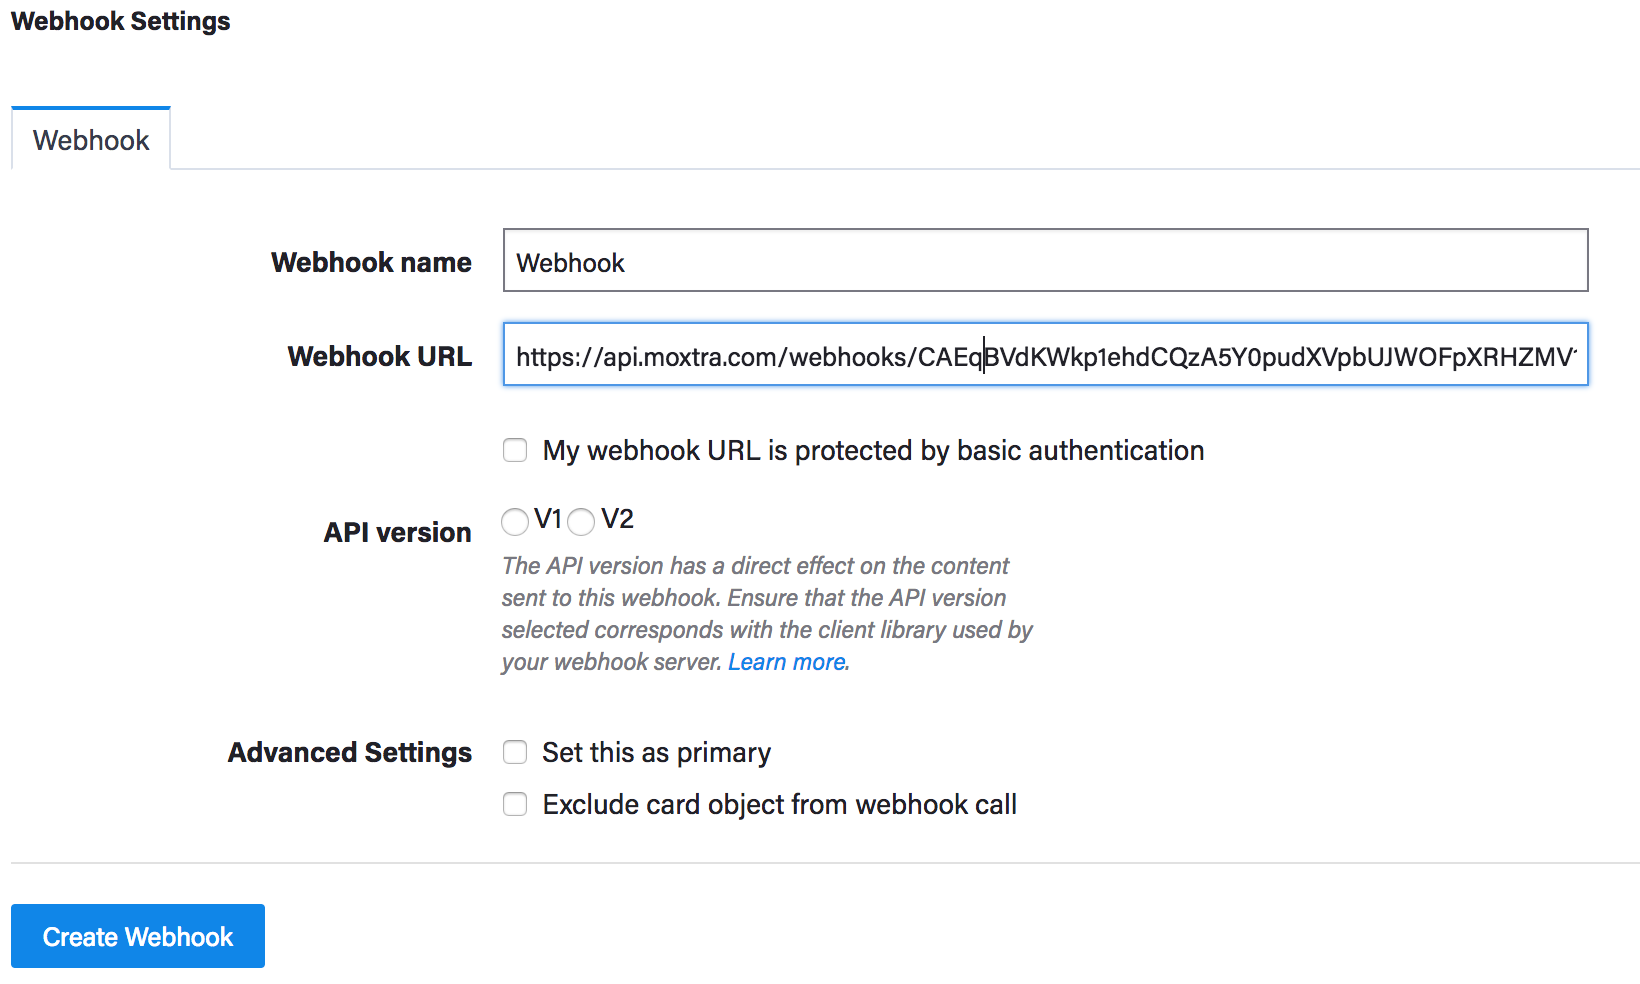Click the 'Set this as primary' label text
The height and width of the screenshot is (984, 1640).
pyautogui.click(x=656, y=752)
